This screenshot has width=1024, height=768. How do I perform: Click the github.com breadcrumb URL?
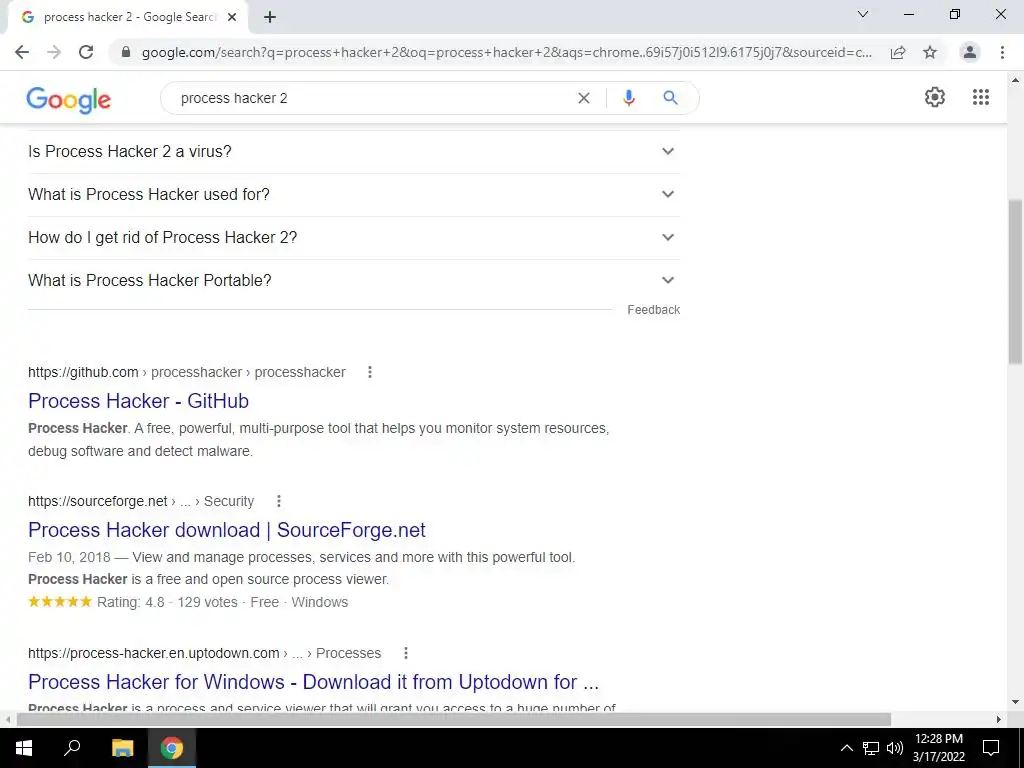[x=187, y=372]
